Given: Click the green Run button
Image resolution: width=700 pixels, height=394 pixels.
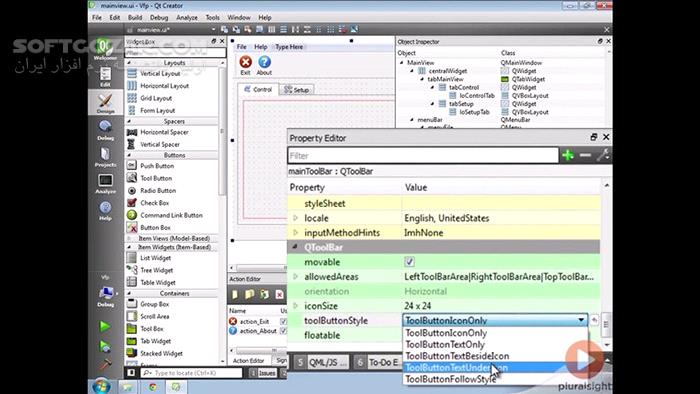Looking at the screenshot, I should click(x=105, y=326).
